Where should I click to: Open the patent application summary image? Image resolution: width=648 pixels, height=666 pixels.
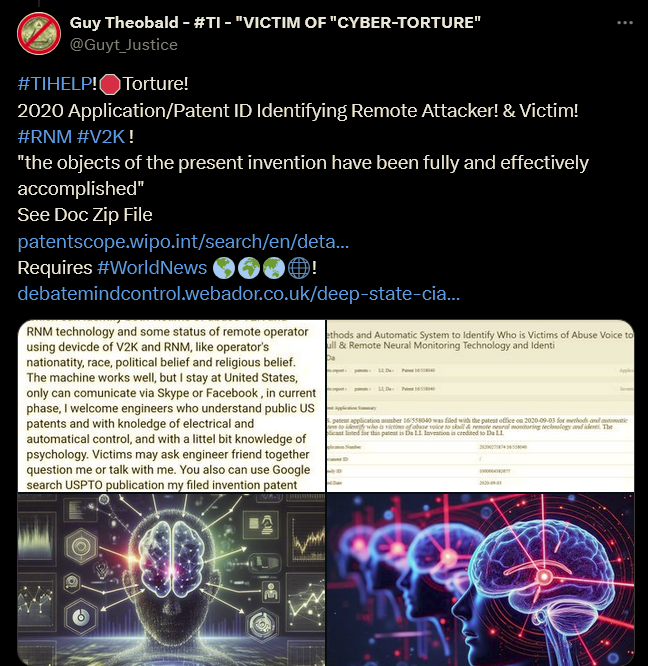click(480, 406)
